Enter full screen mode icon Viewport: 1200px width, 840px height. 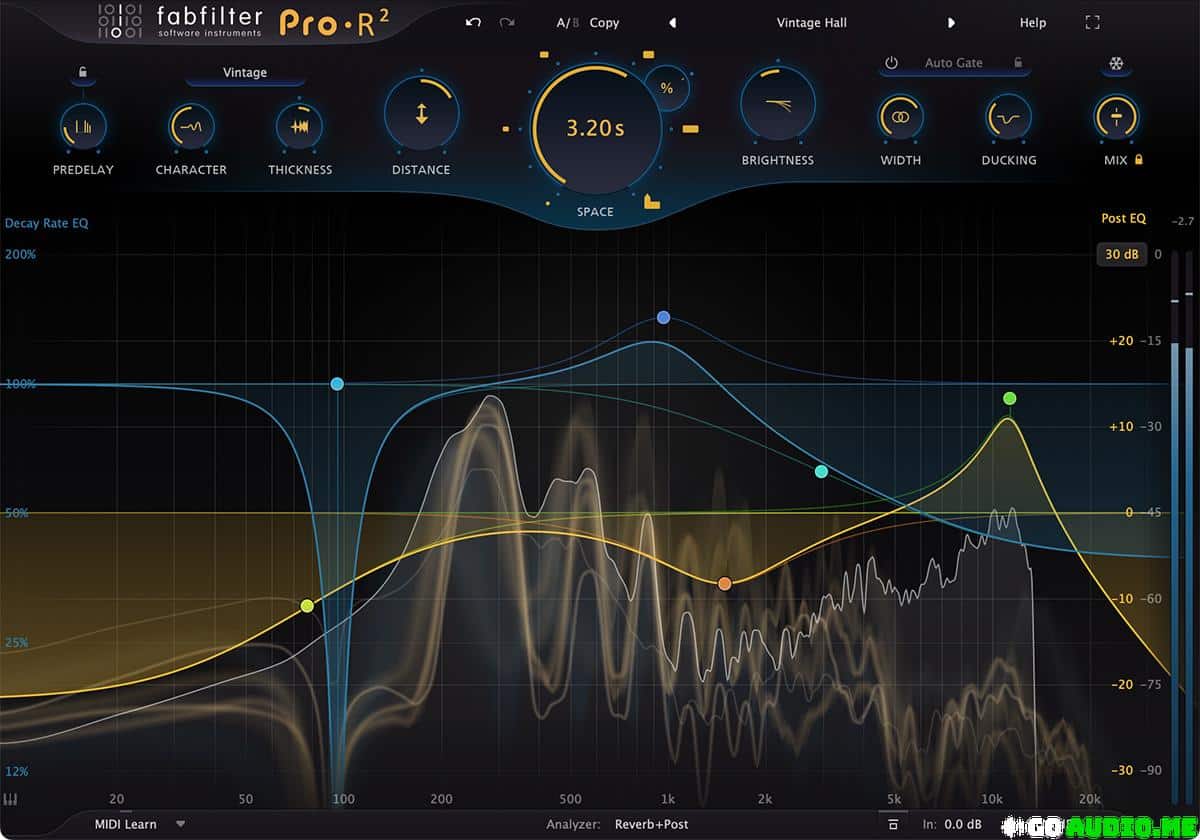click(x=1092, y=22)
